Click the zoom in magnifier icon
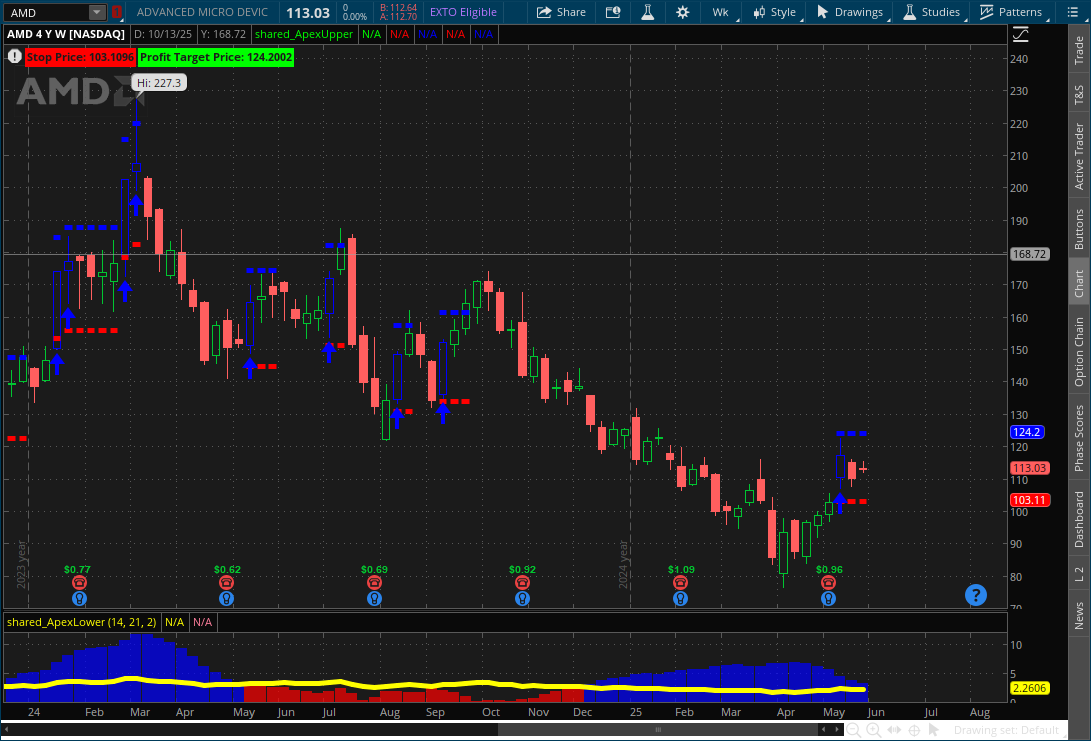1091x741 pixels. [873, 730]
